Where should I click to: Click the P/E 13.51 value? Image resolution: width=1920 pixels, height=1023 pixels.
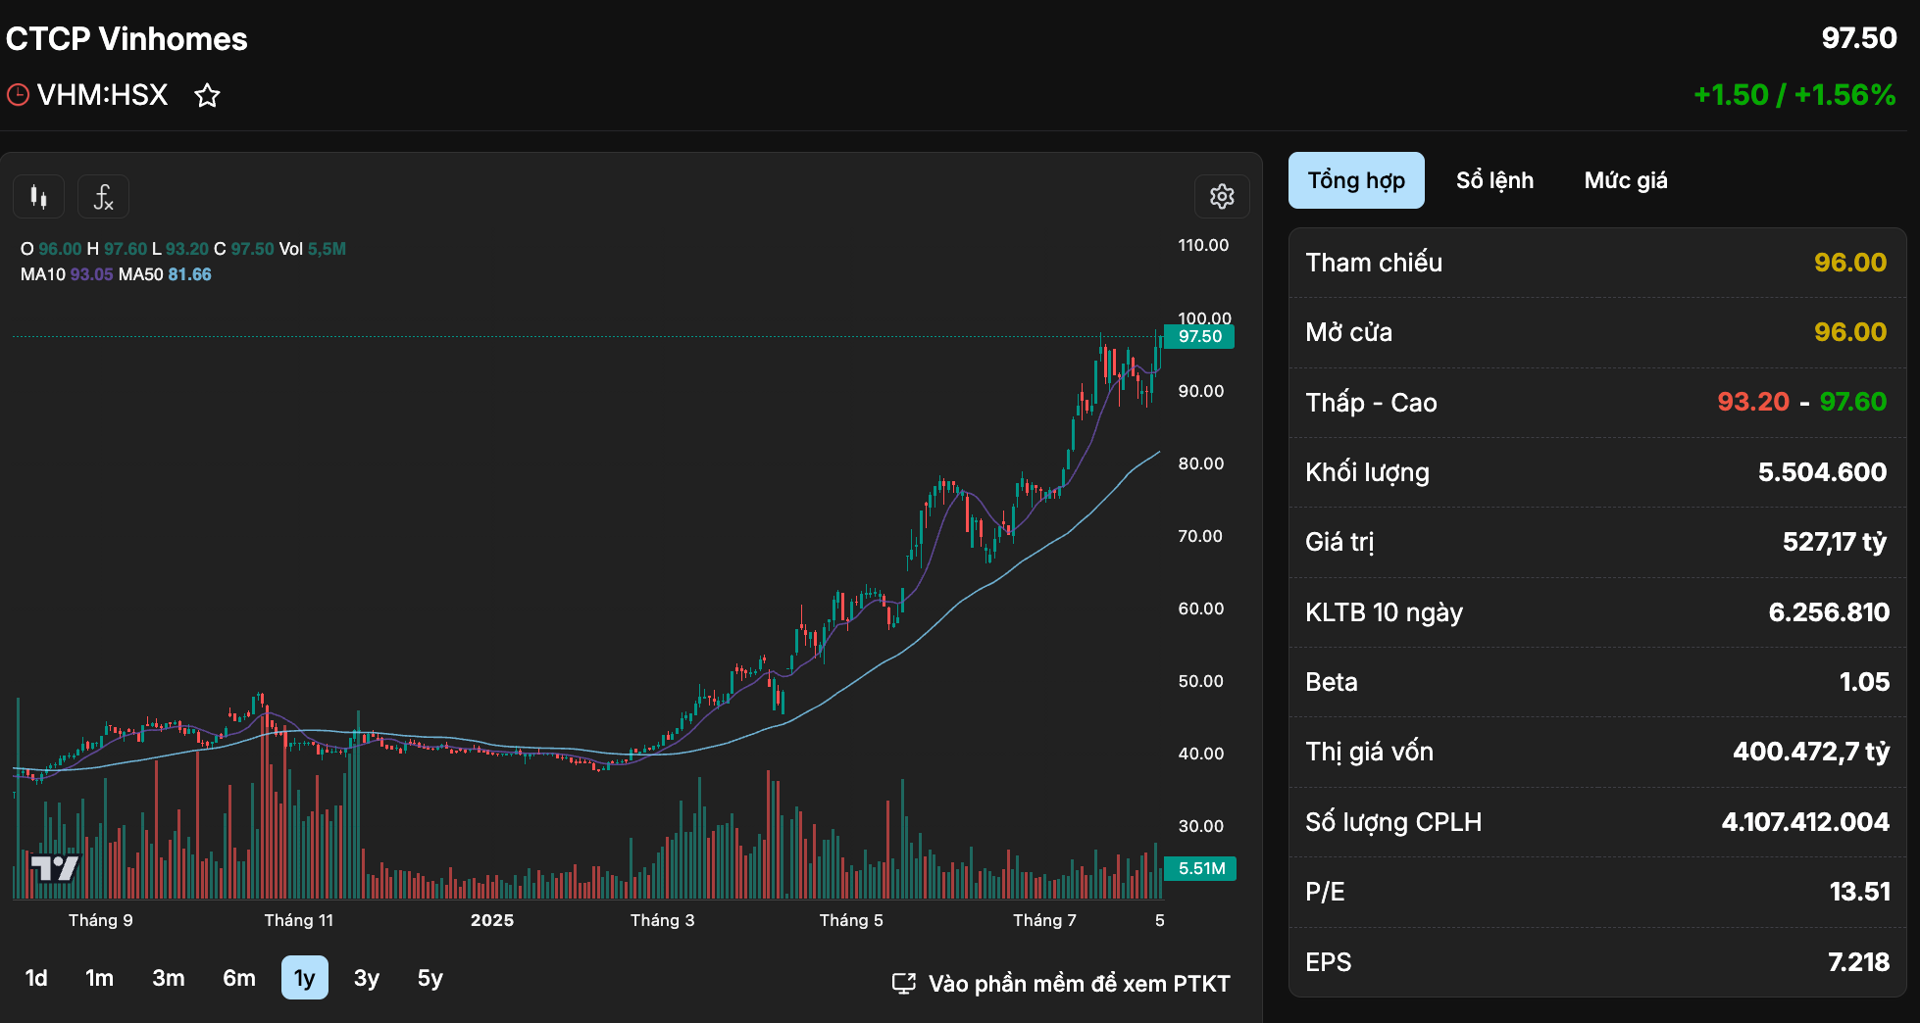pos(1859,892)
